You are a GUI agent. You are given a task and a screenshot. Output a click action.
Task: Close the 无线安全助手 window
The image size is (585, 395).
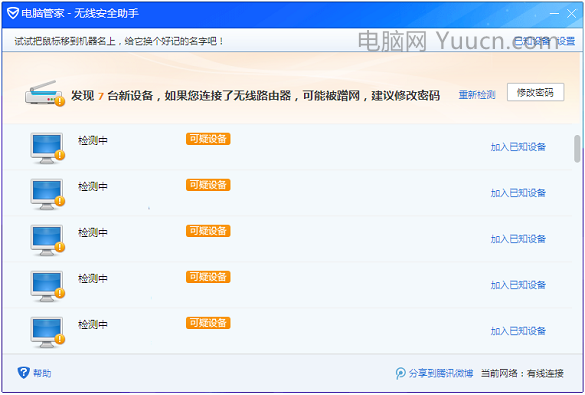coord(571,14)
